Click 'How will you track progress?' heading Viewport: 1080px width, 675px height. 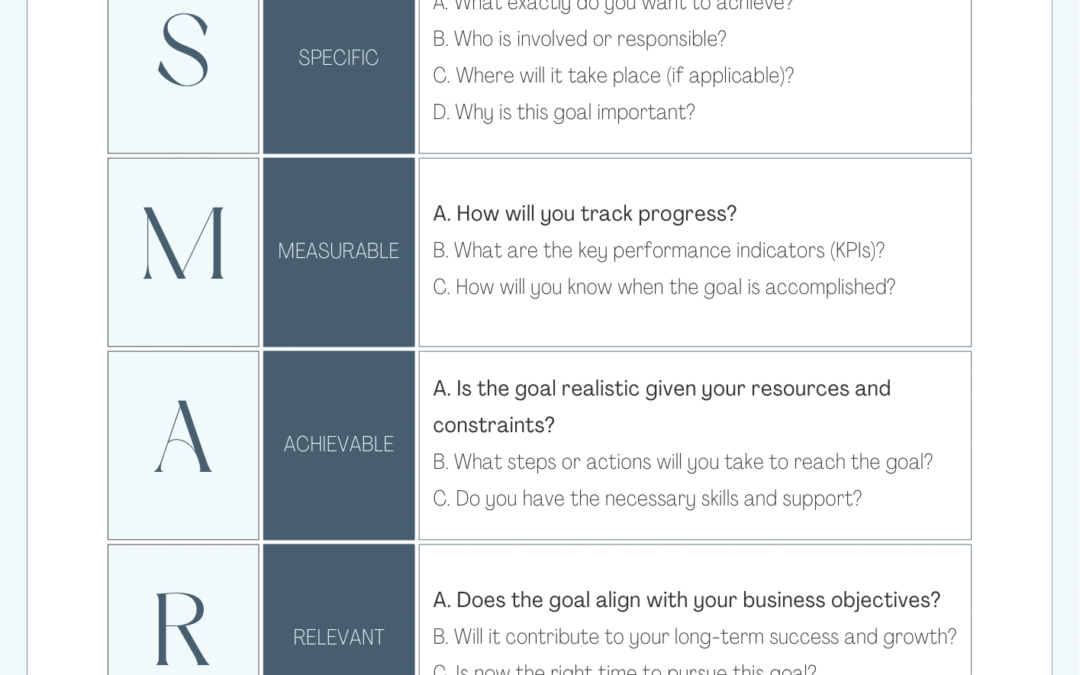pyautogui.click(x=584, y=214)
